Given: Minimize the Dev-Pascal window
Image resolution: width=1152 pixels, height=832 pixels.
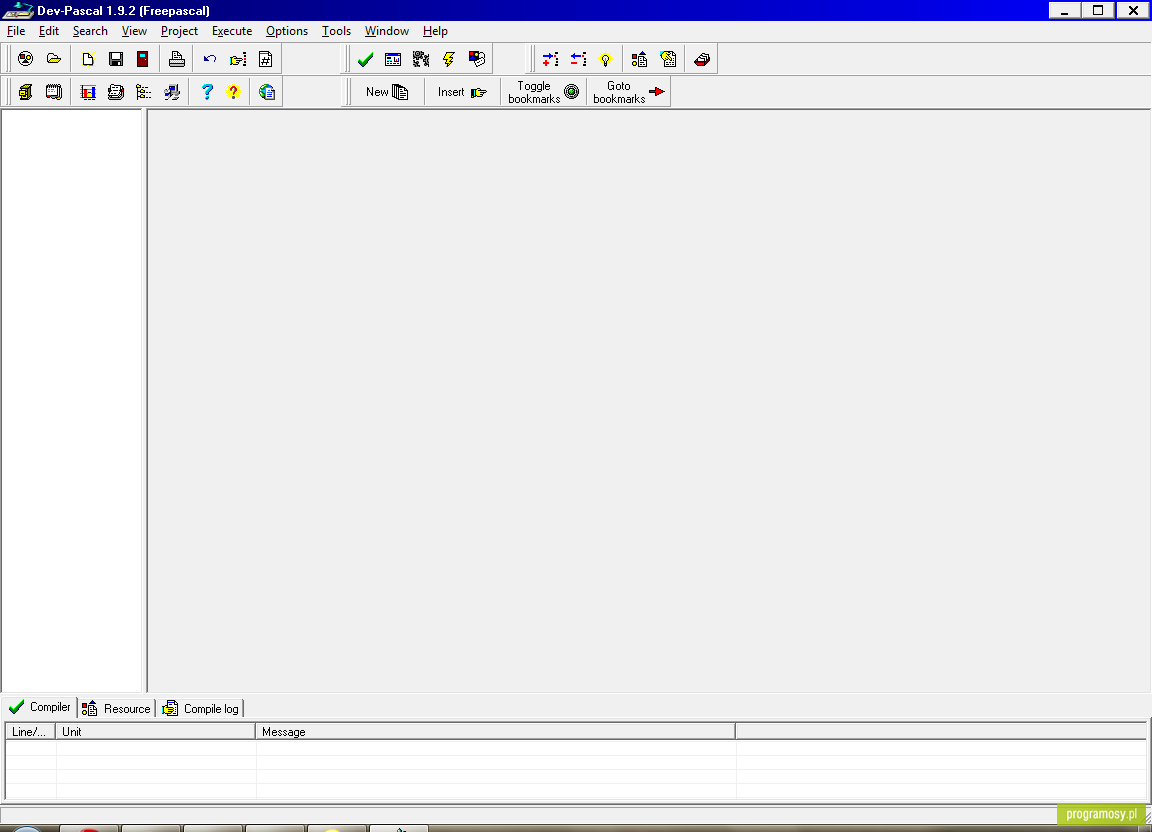Looking at the screenshot, I should [1064, 10].
